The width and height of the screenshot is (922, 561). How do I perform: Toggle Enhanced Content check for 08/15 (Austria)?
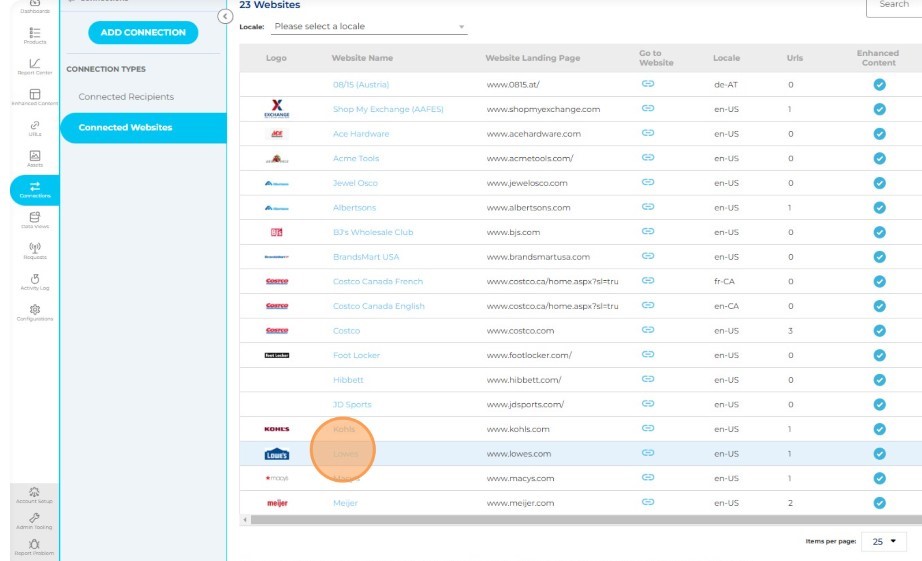click(x=879, y=85)
